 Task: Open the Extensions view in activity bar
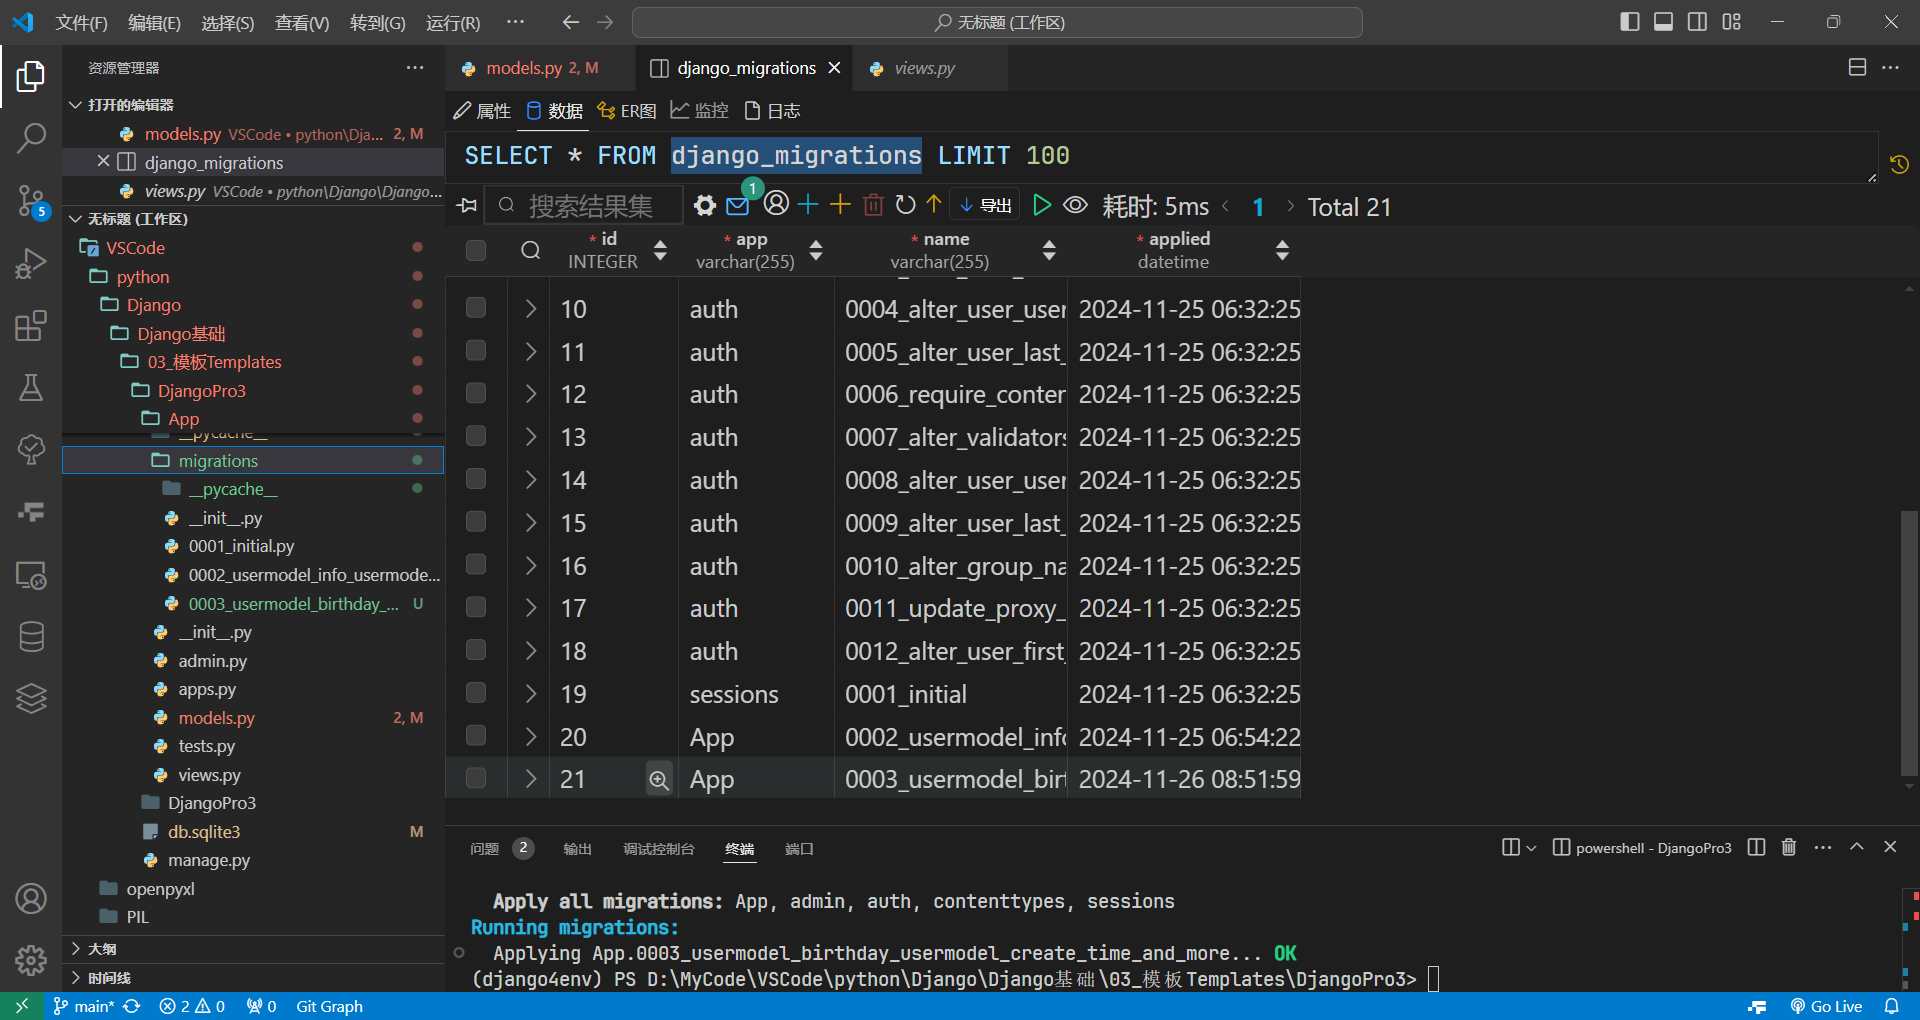pyautogui.click(x=31, y=326)
